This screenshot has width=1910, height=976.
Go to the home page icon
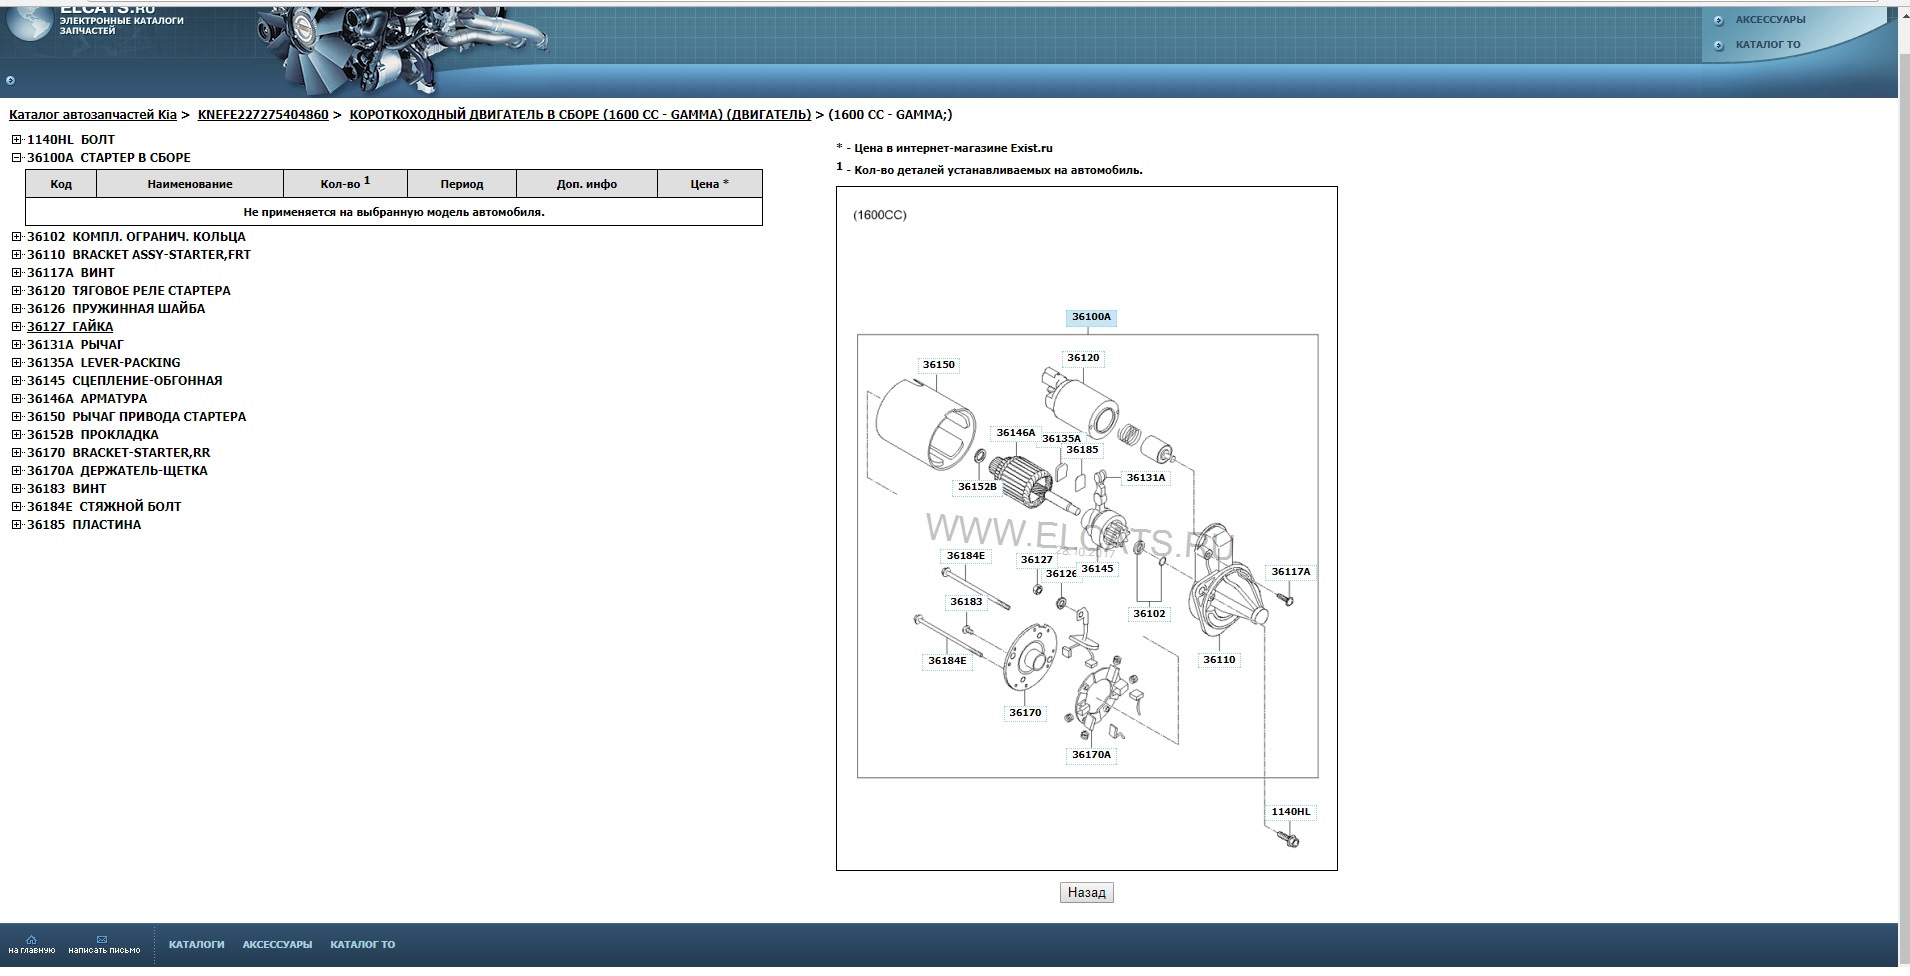pyautogui.click(x=32, y=940)
